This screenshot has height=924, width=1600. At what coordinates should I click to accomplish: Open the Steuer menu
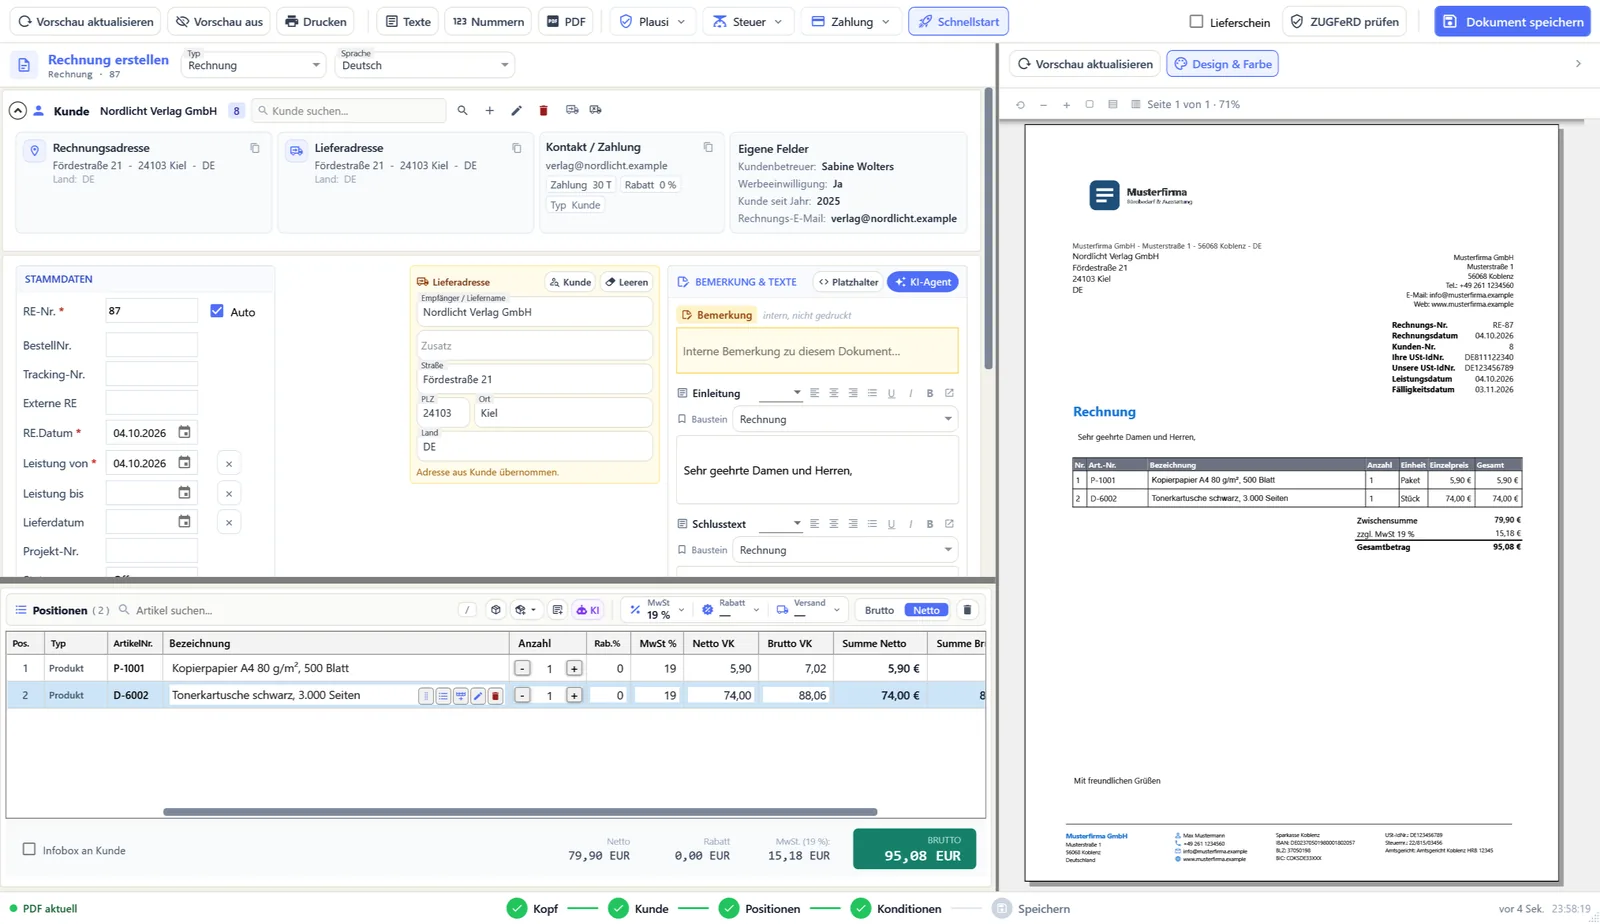click(748, 22)
